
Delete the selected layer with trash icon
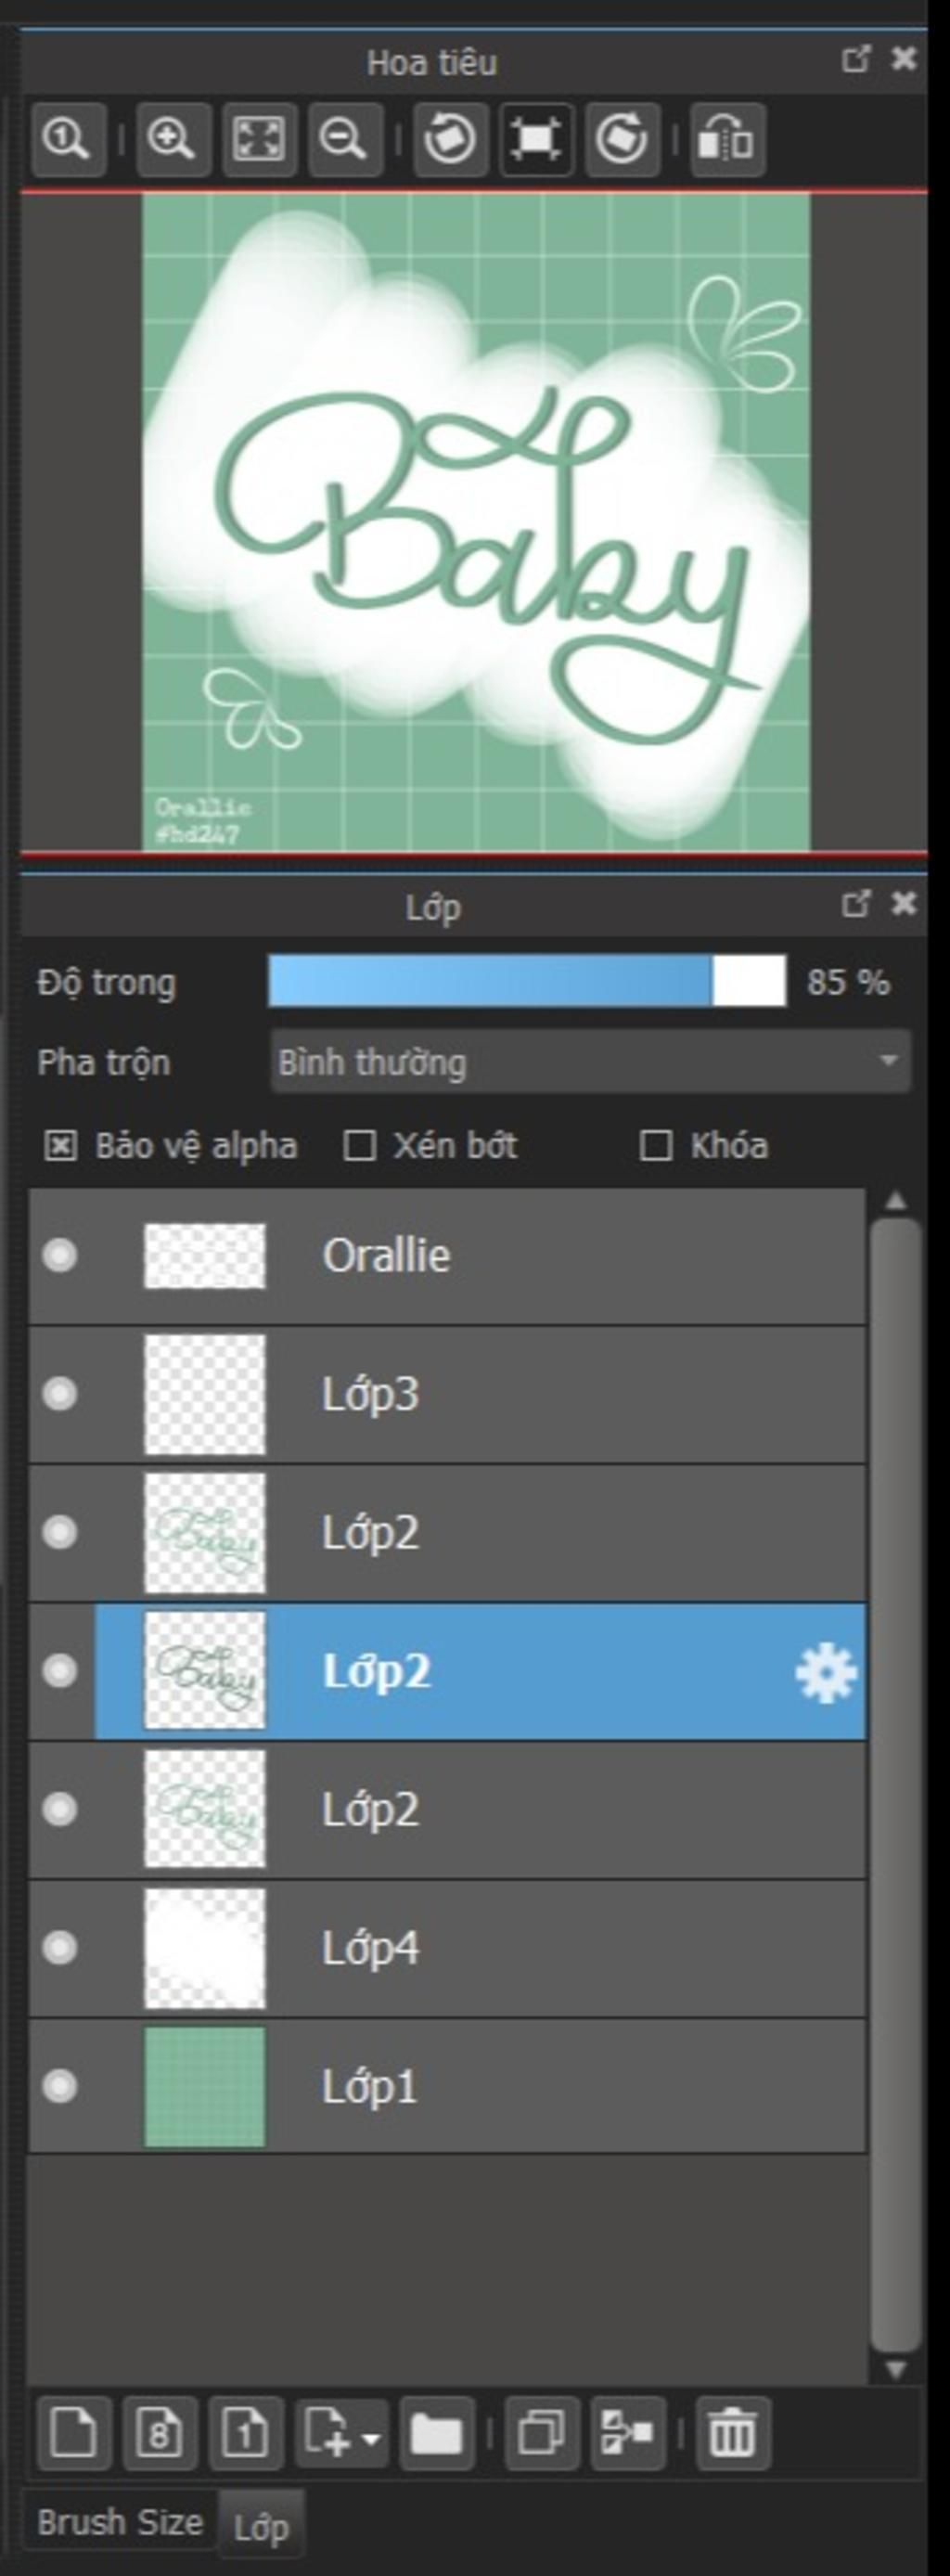732,2431
